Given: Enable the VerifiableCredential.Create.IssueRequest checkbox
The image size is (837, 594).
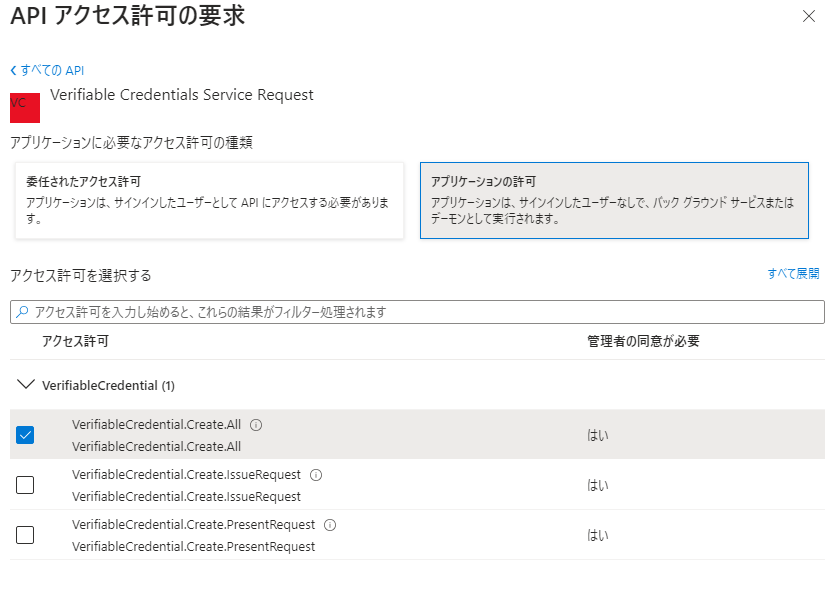Looking at the screenshot, I should click(25, 485).
